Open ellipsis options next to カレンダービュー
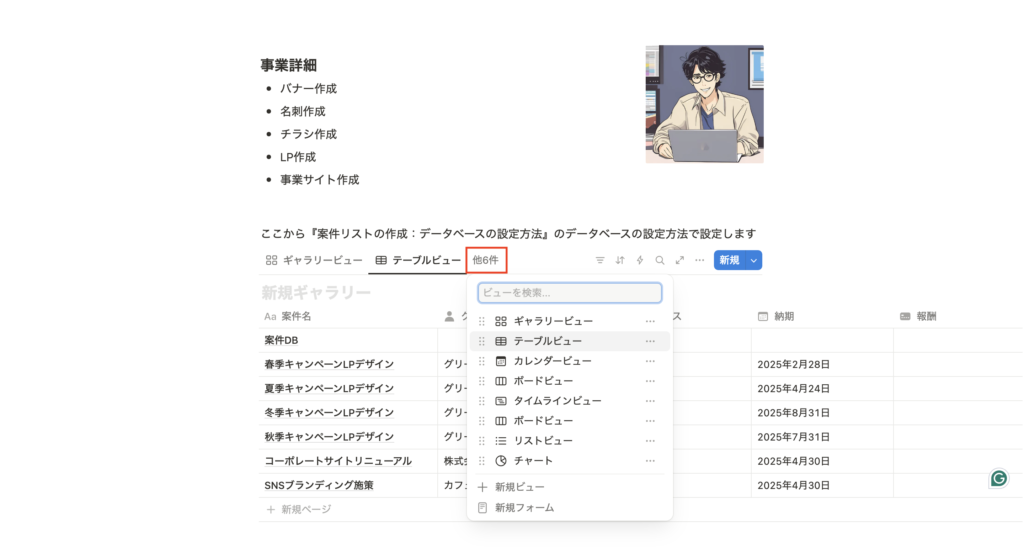 650,361
